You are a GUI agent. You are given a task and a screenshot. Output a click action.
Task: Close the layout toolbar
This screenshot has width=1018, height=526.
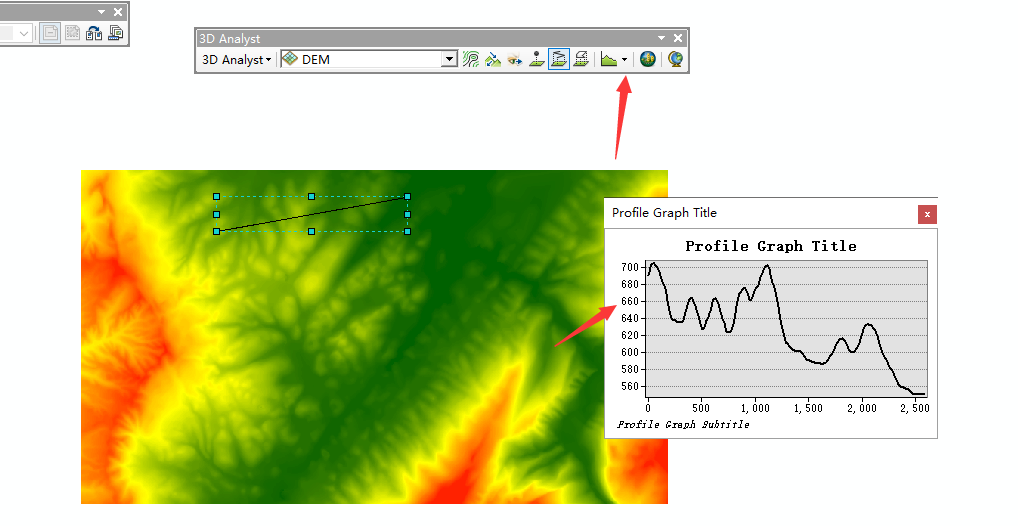(x=118, y=12)
